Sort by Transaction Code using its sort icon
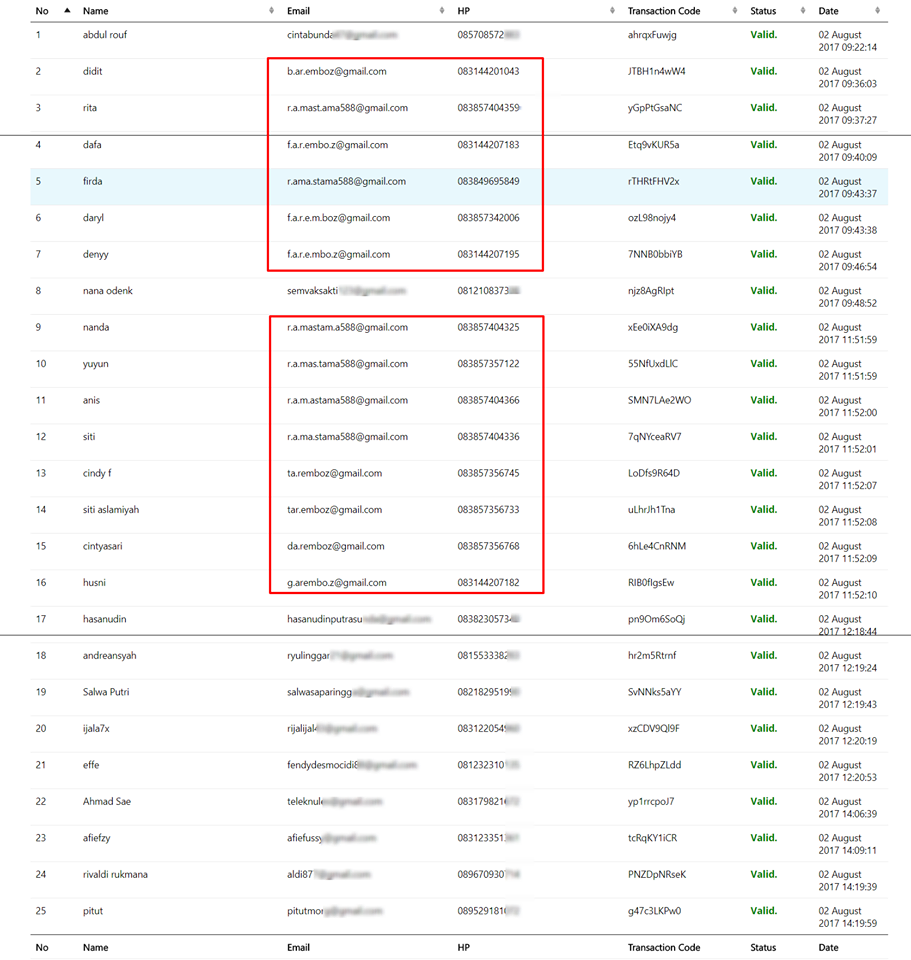The width and height of the screenshot is (911, 960). click(x=737, y=10)
